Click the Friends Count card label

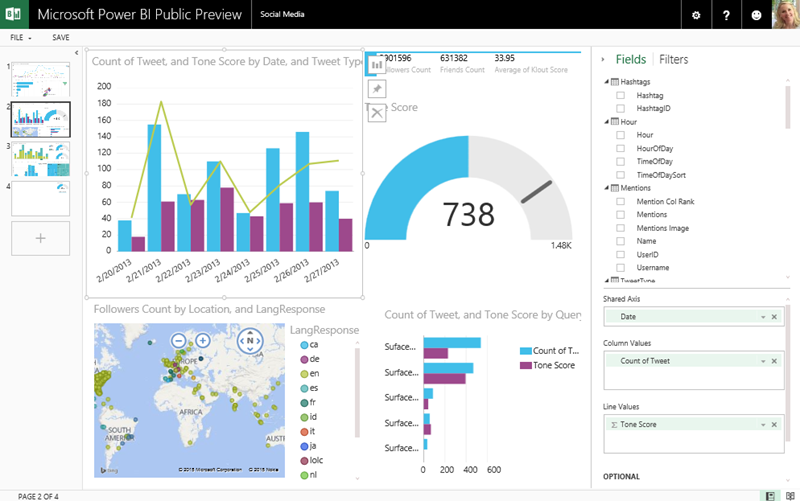click(462, 70)
